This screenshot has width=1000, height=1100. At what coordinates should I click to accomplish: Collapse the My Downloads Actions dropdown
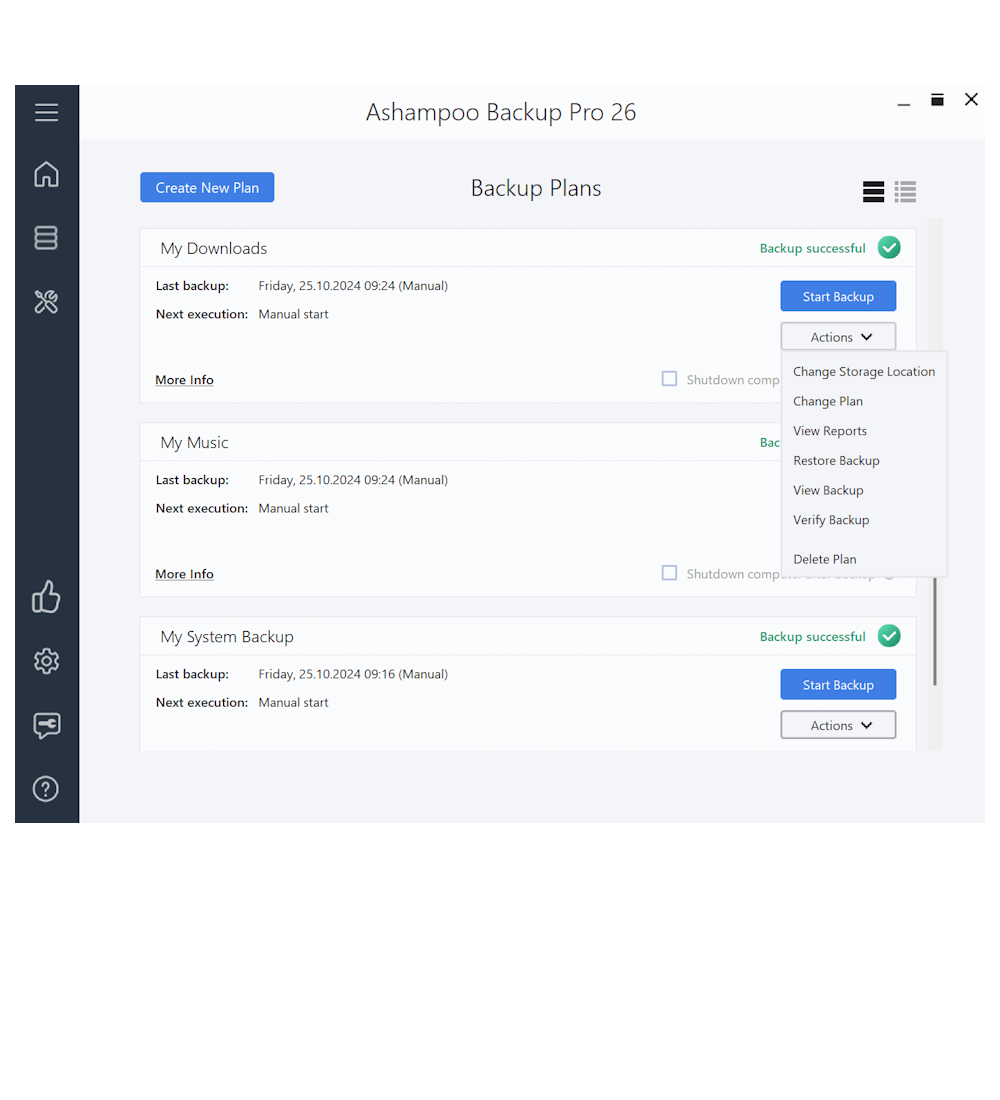[x=838, y=337]
